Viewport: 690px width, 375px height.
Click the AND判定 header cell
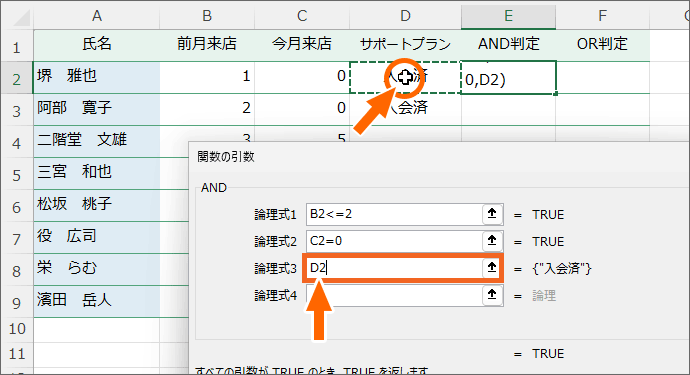coord(508,46)
